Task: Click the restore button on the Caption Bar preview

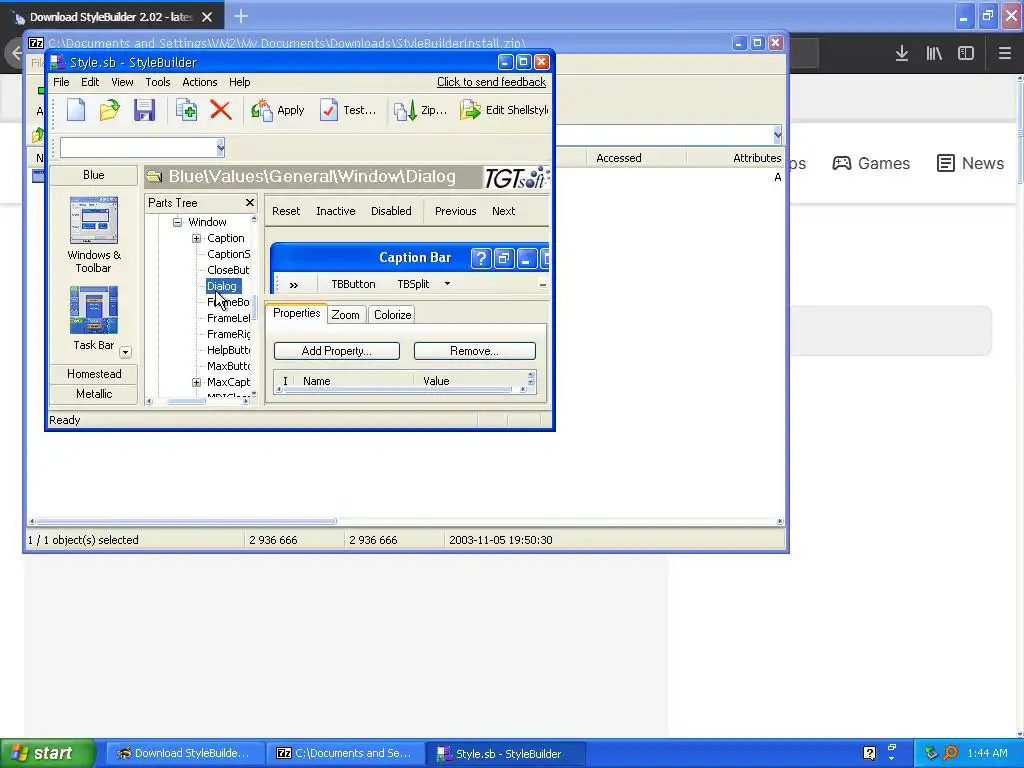Action: point(504,259)
